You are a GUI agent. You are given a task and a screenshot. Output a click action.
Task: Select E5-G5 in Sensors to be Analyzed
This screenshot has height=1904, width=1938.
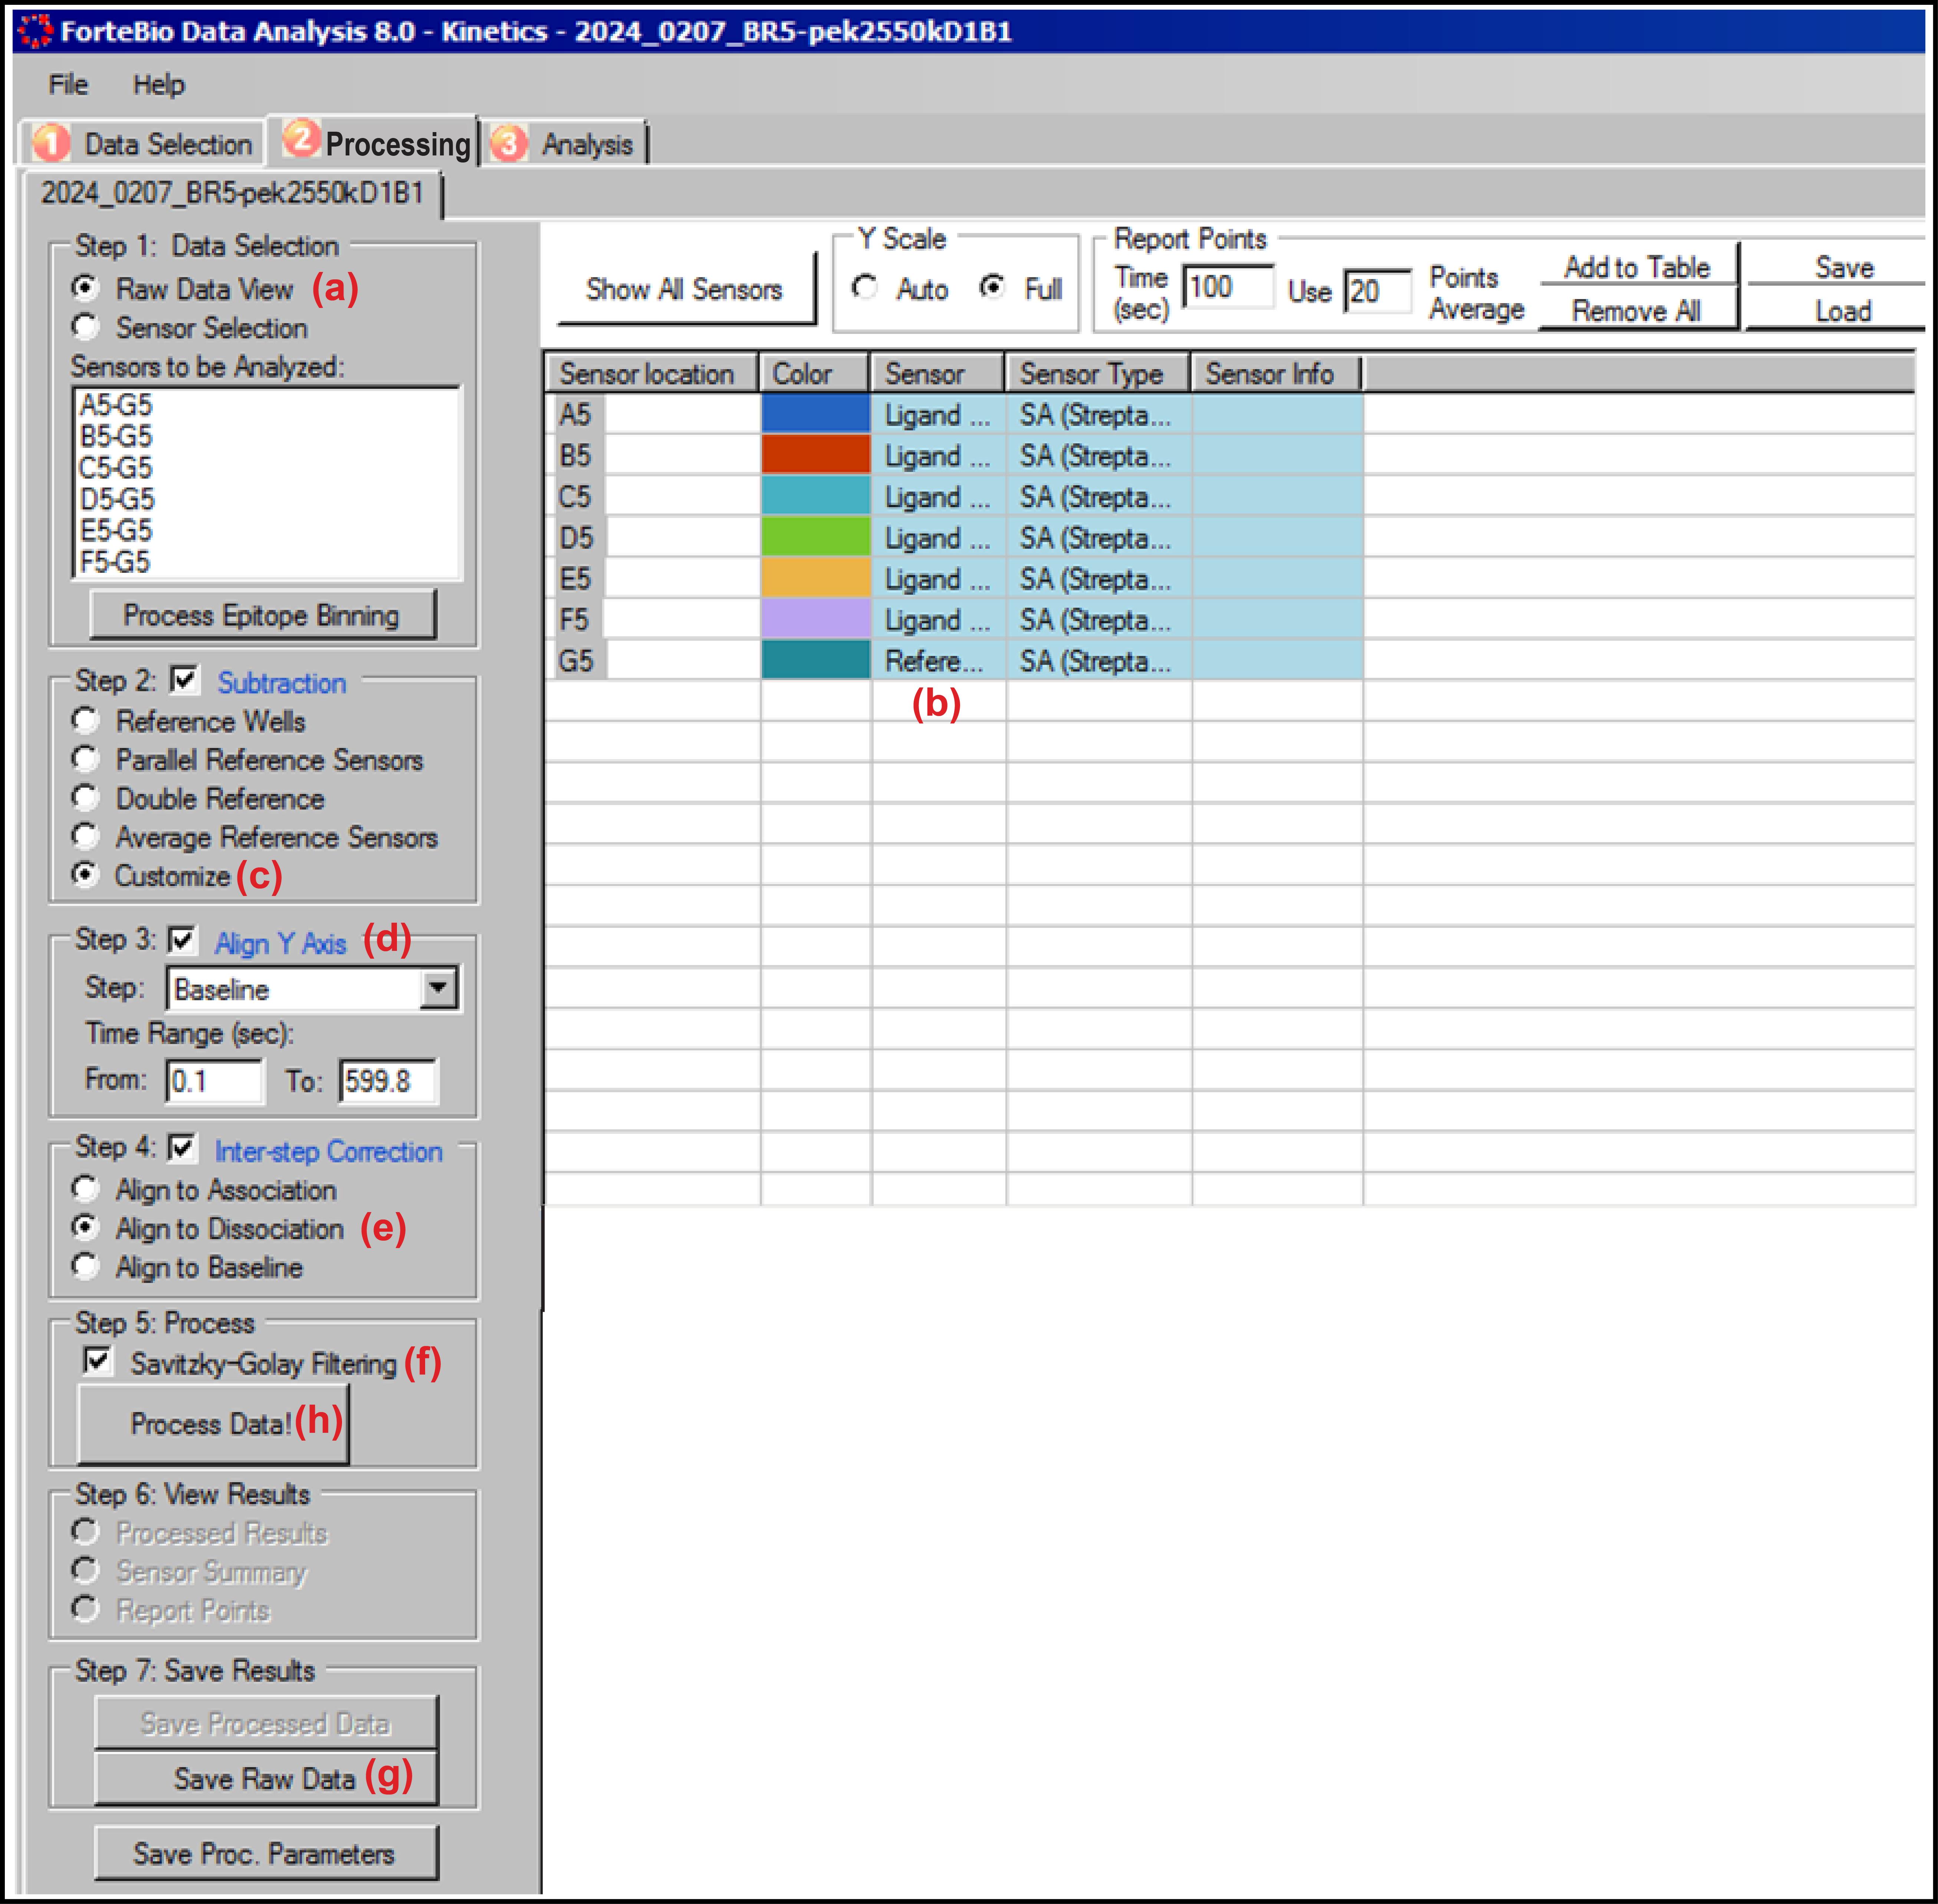pos(116,530)
